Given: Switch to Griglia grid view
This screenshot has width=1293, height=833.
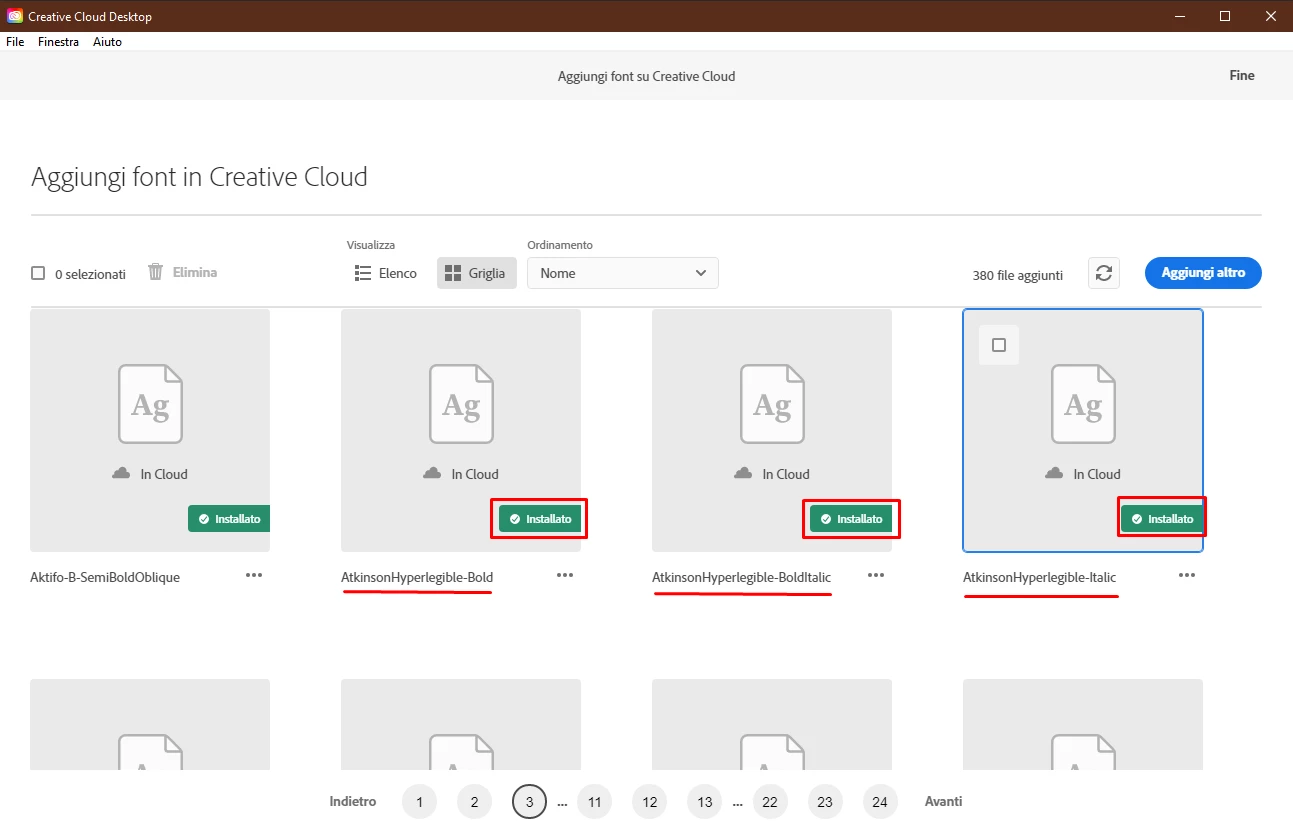Looking at the screenshot, I should pyautogui.click(x=477, y=273).
